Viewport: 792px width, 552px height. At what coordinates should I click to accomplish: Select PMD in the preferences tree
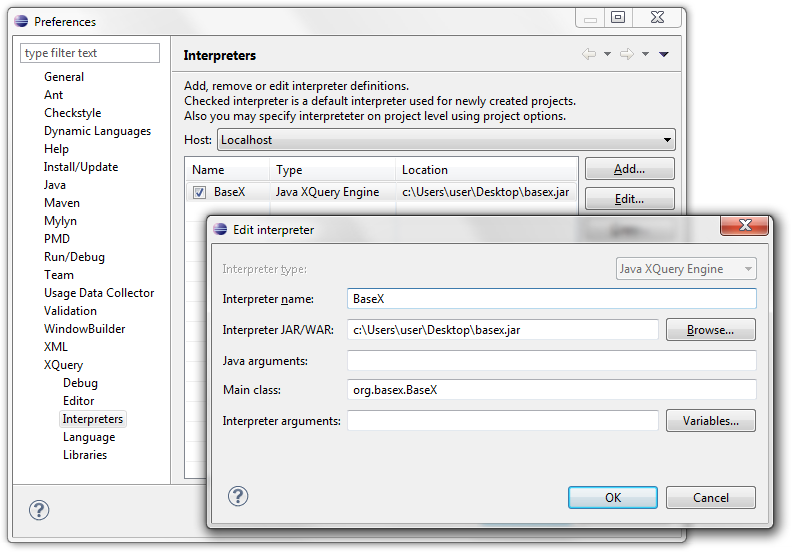coord(57,239)
